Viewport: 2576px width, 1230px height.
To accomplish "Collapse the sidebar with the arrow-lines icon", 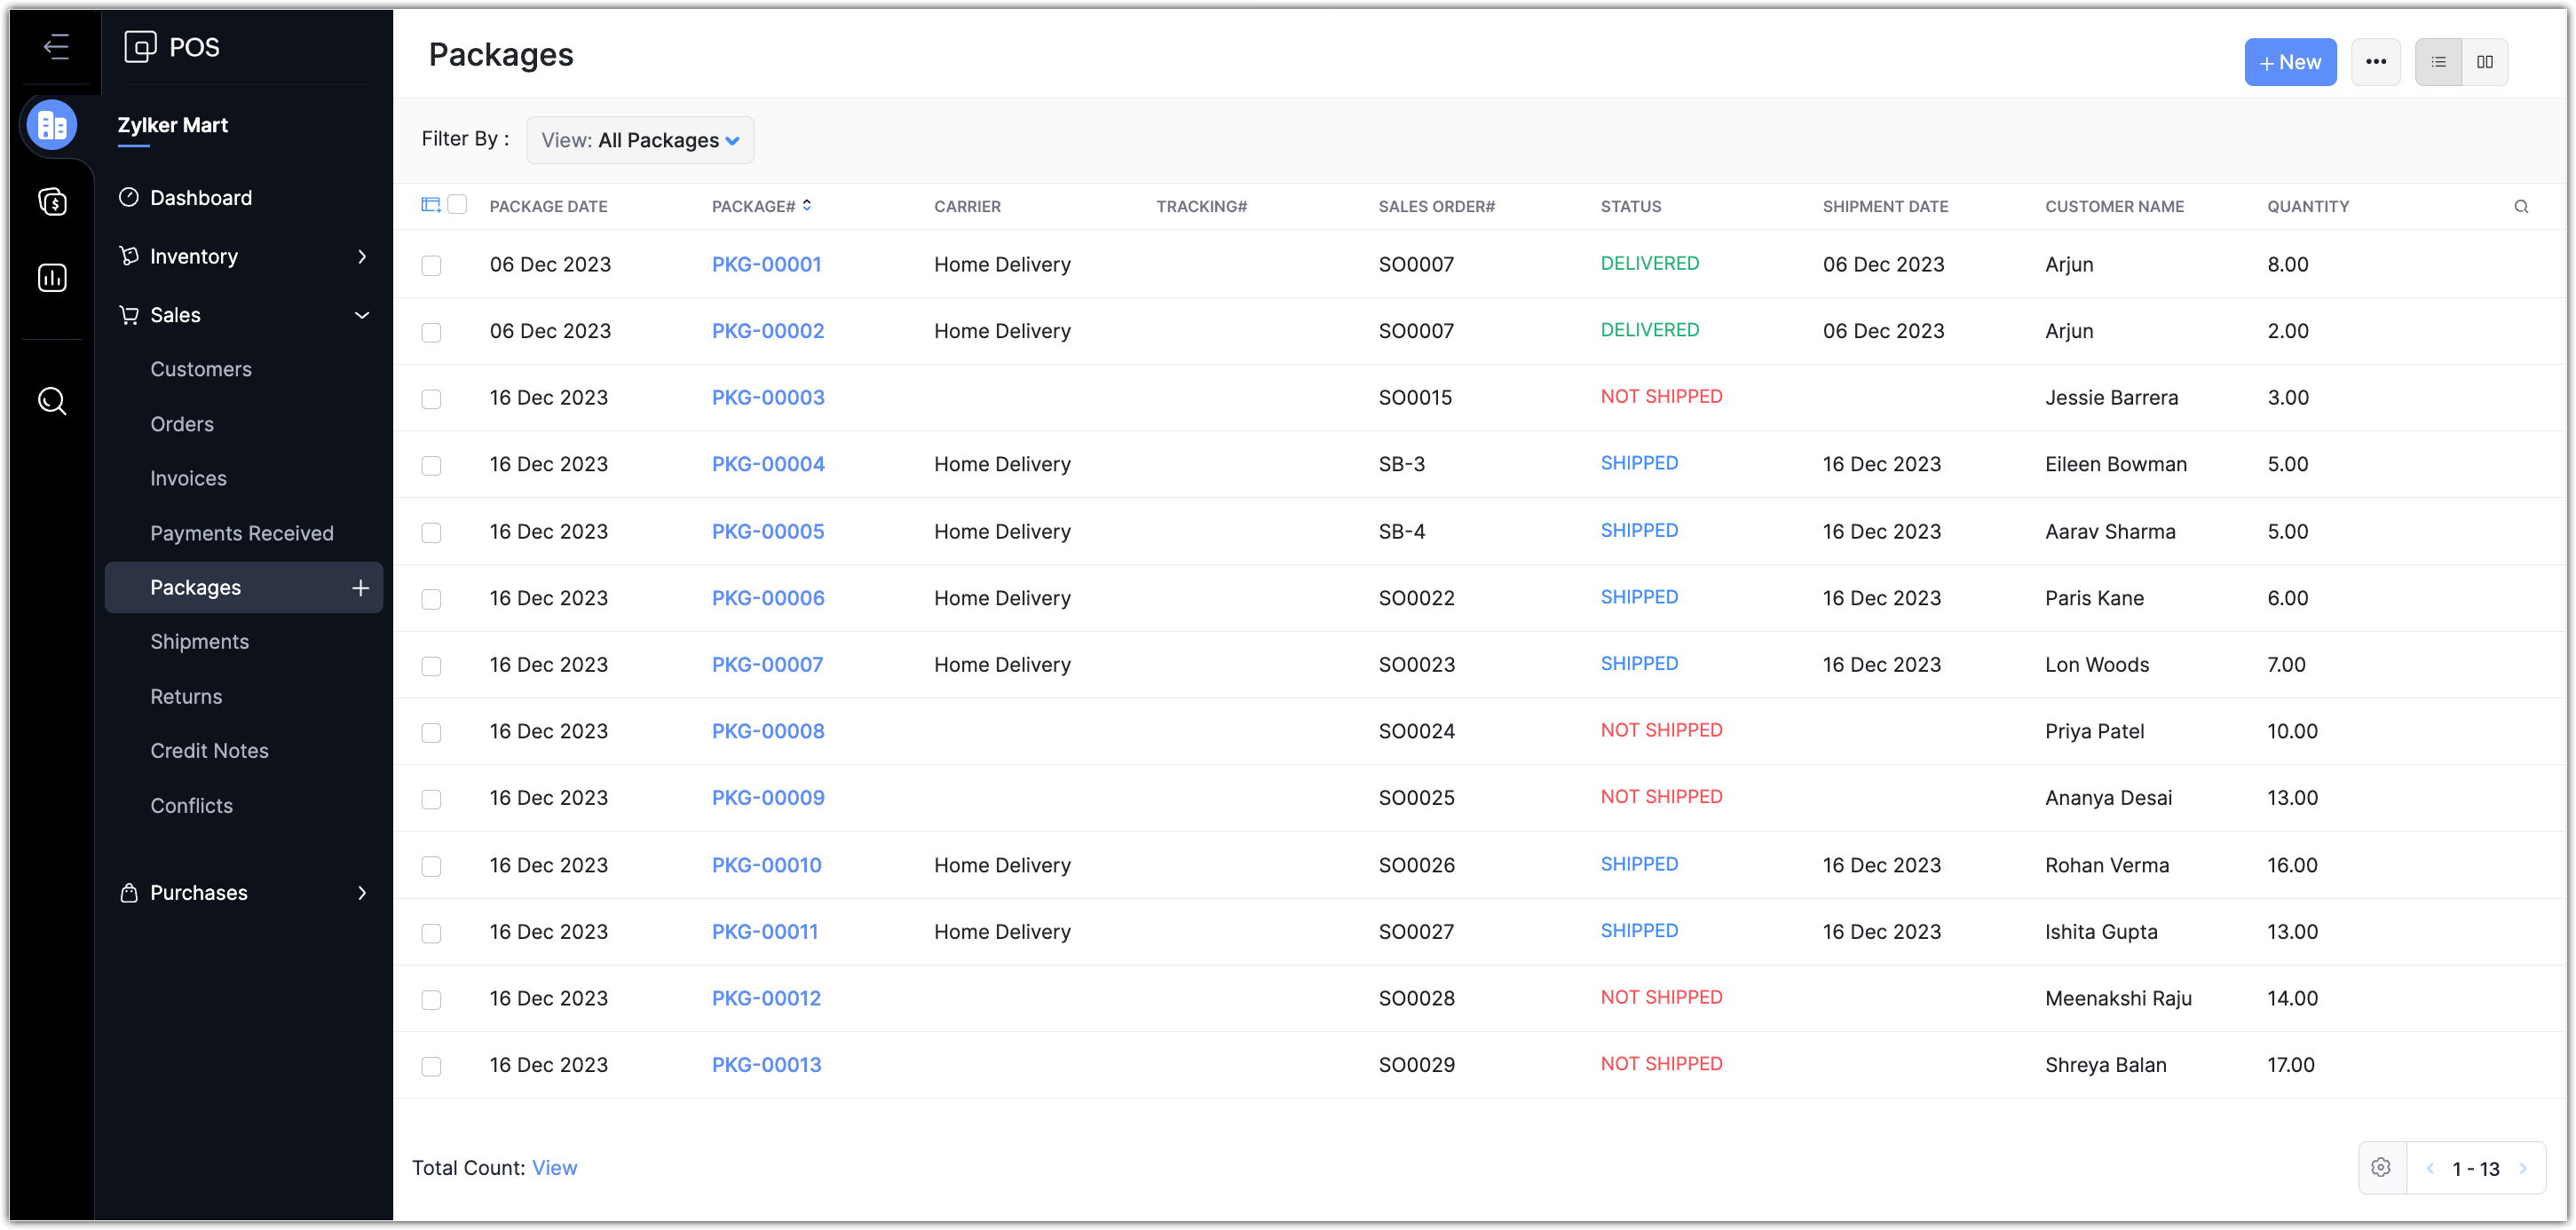I will (x=56, y=47).
